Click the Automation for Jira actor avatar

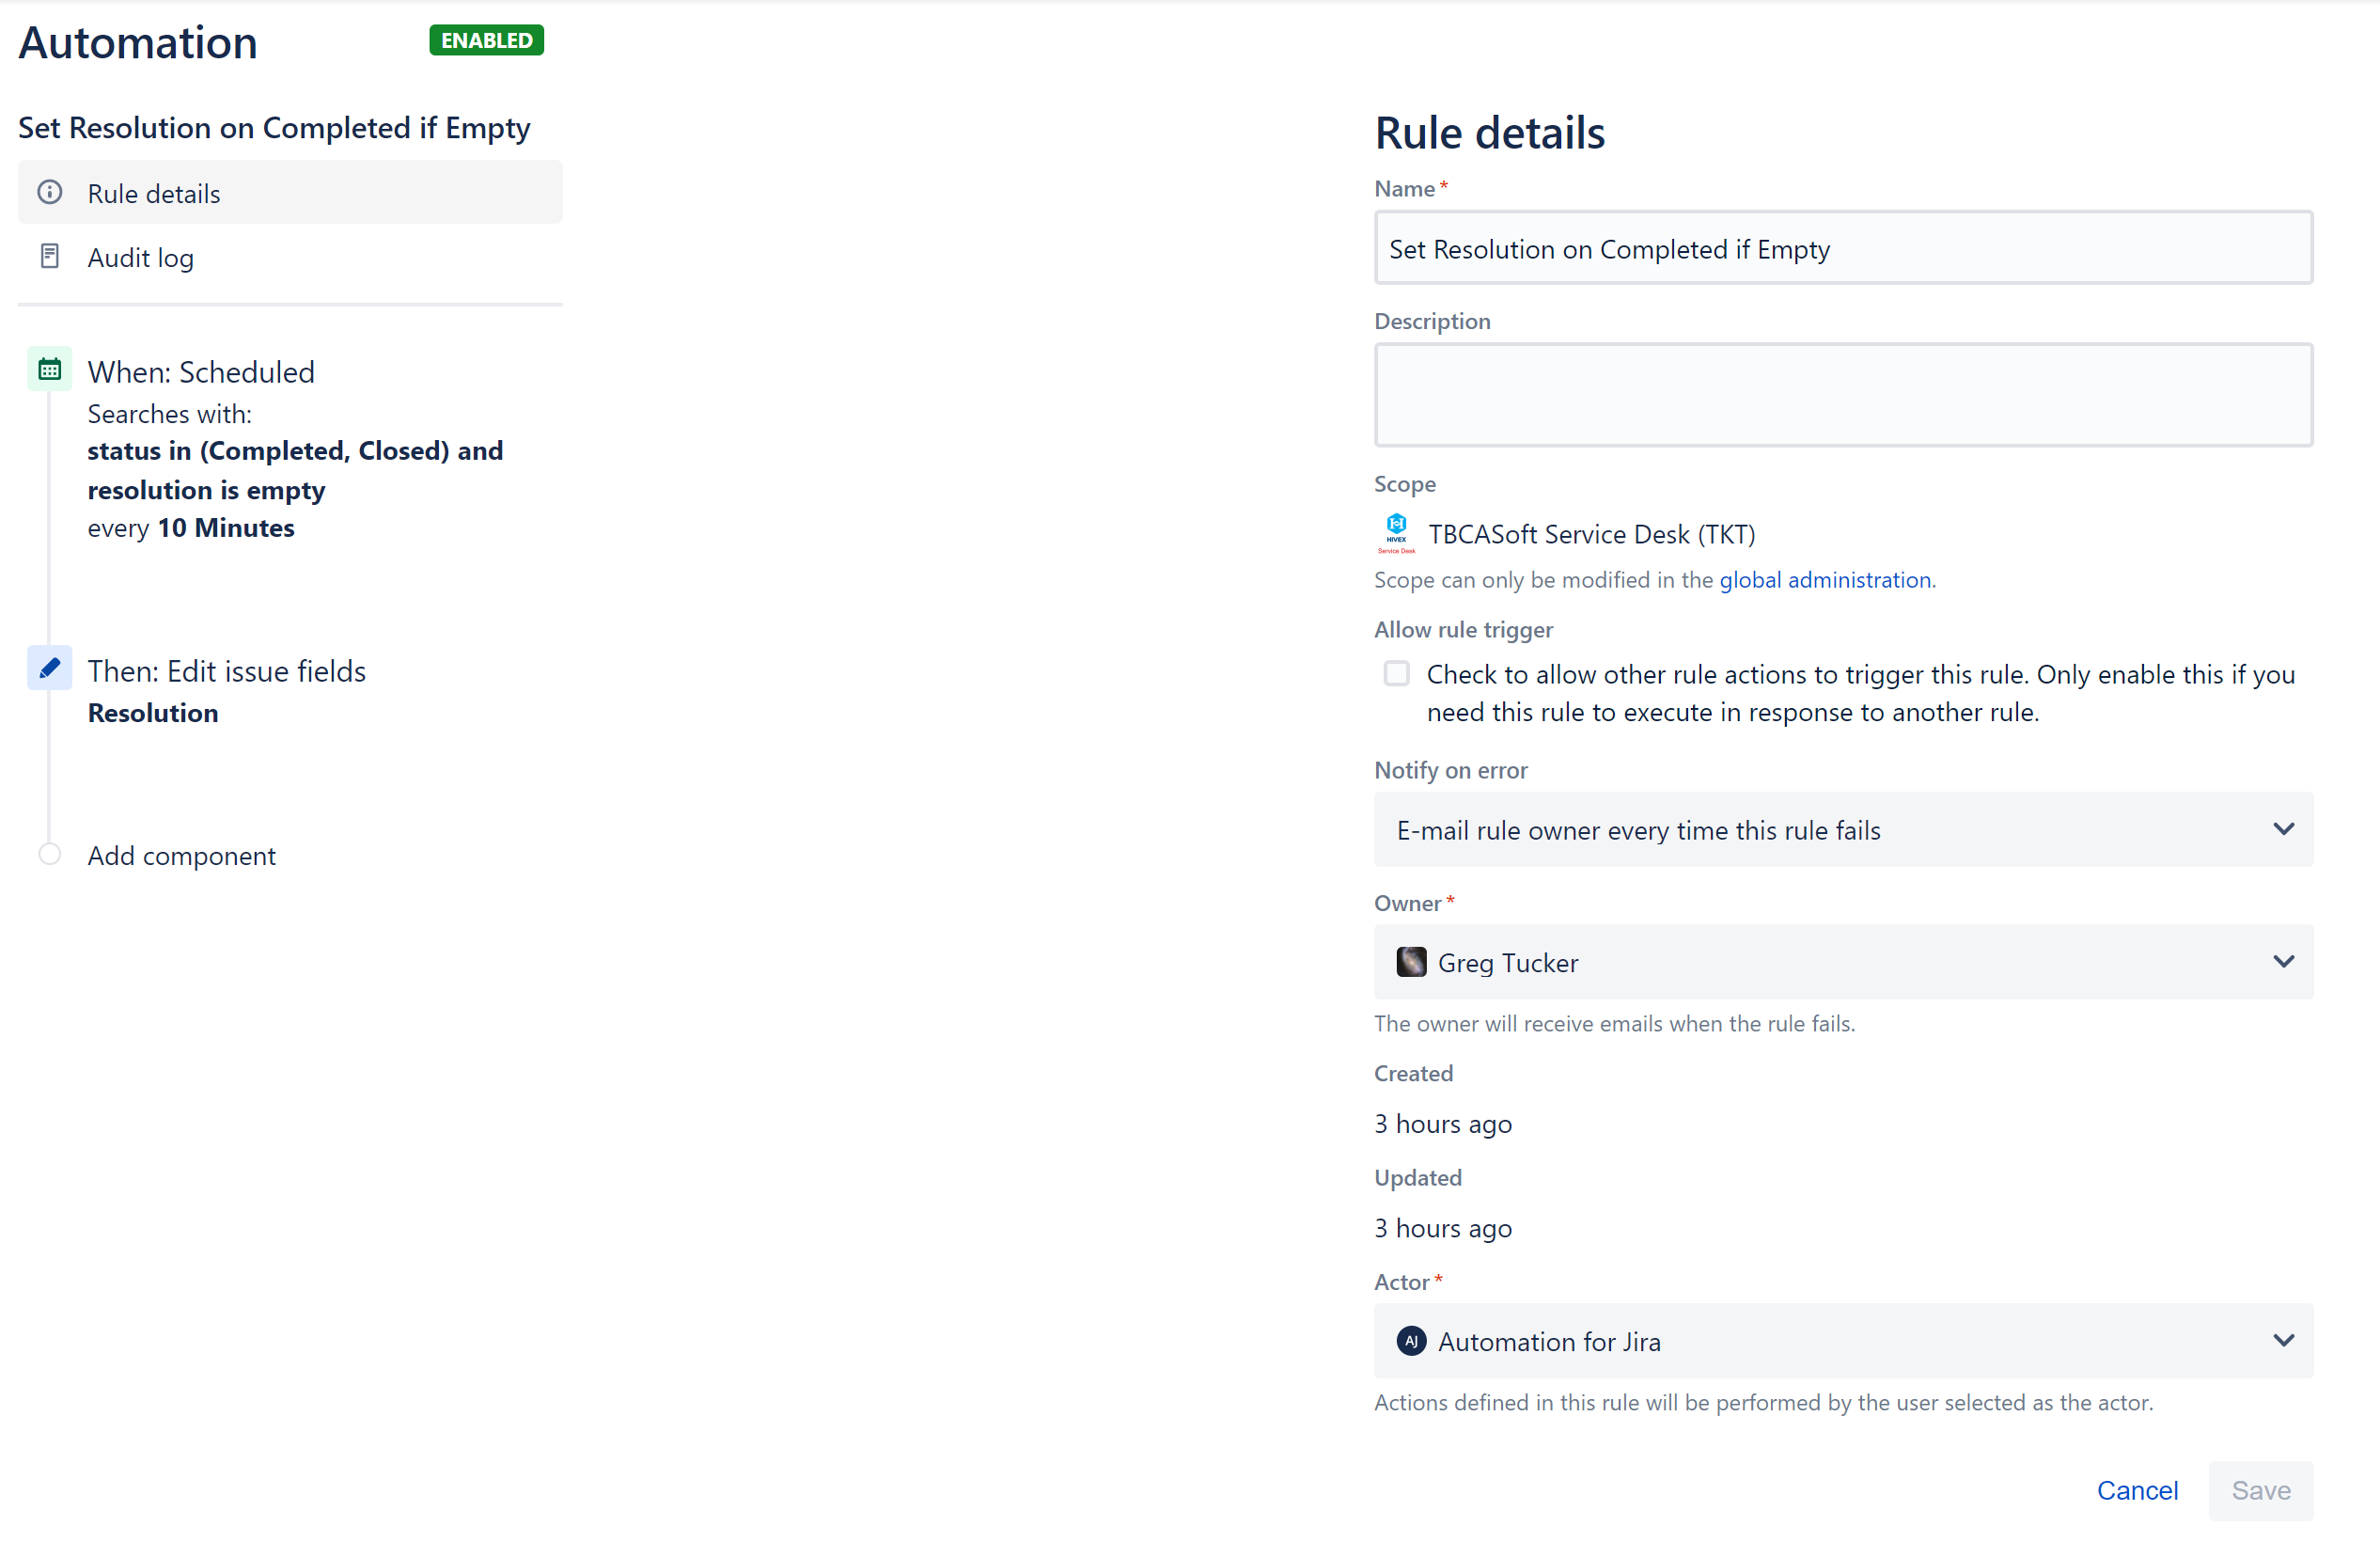[x=1411, y=1341]
